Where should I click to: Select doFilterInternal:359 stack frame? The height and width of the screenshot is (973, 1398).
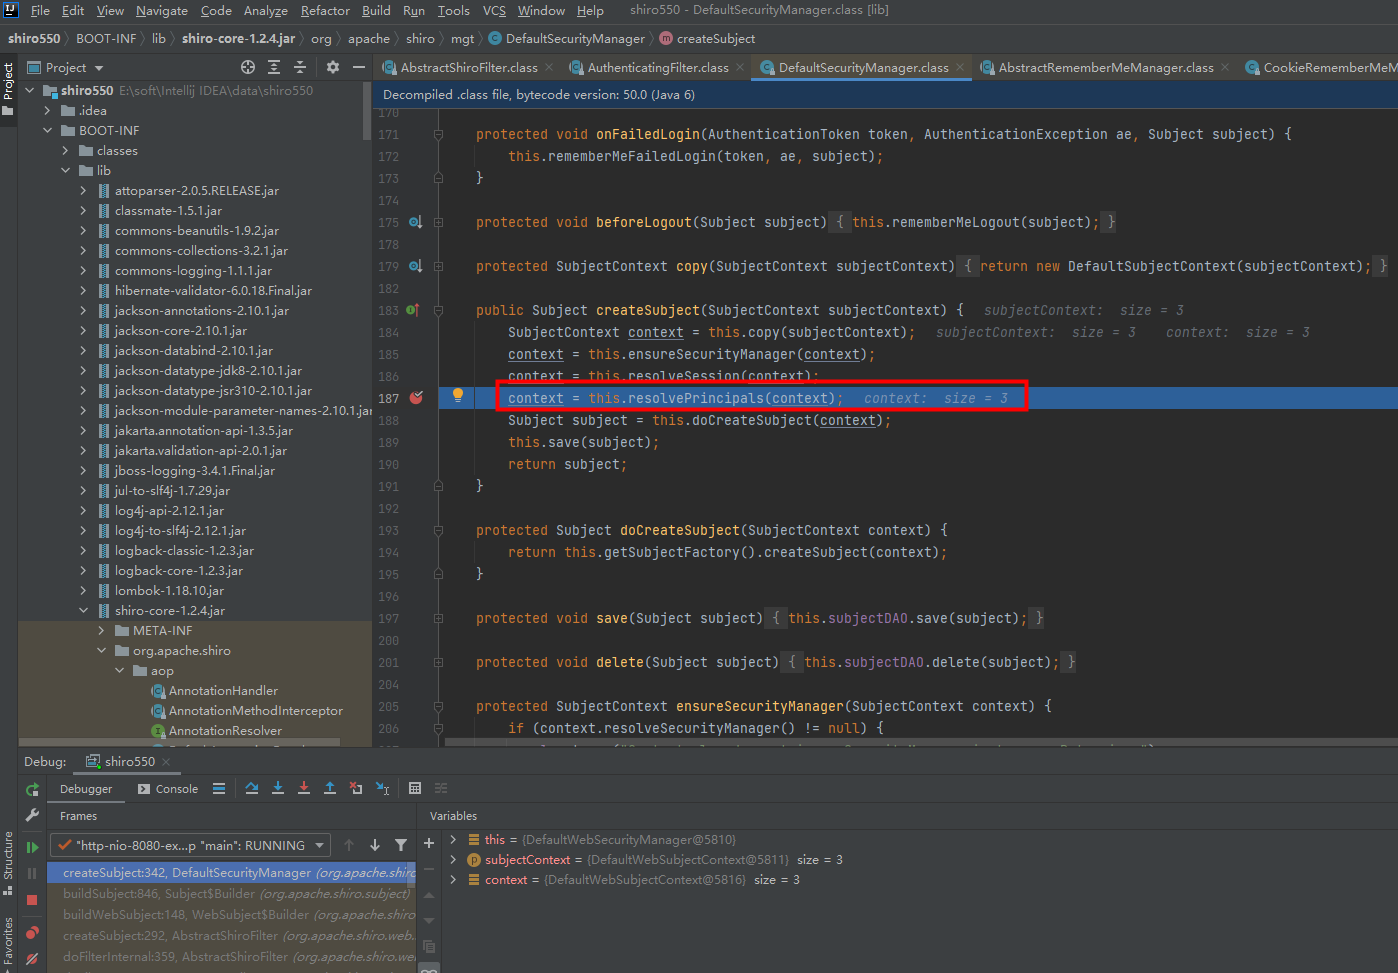[x=231, y=957]
